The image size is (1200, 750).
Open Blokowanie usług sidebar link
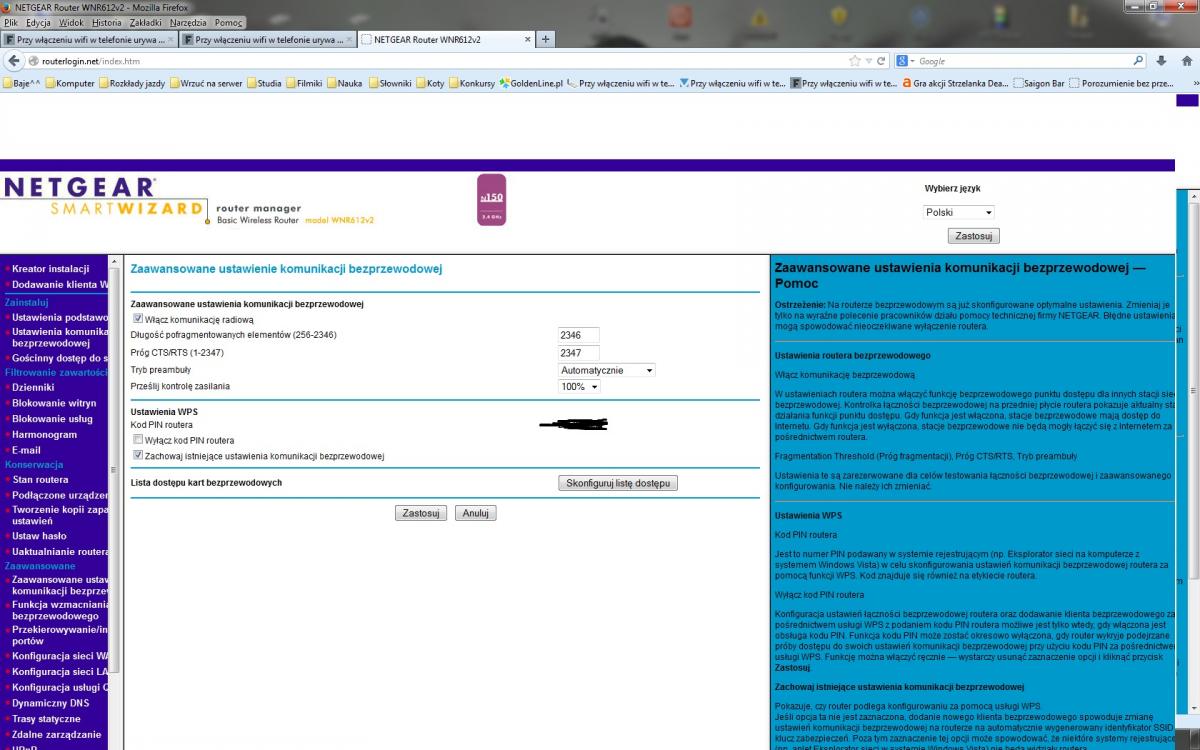click(53, 419)
